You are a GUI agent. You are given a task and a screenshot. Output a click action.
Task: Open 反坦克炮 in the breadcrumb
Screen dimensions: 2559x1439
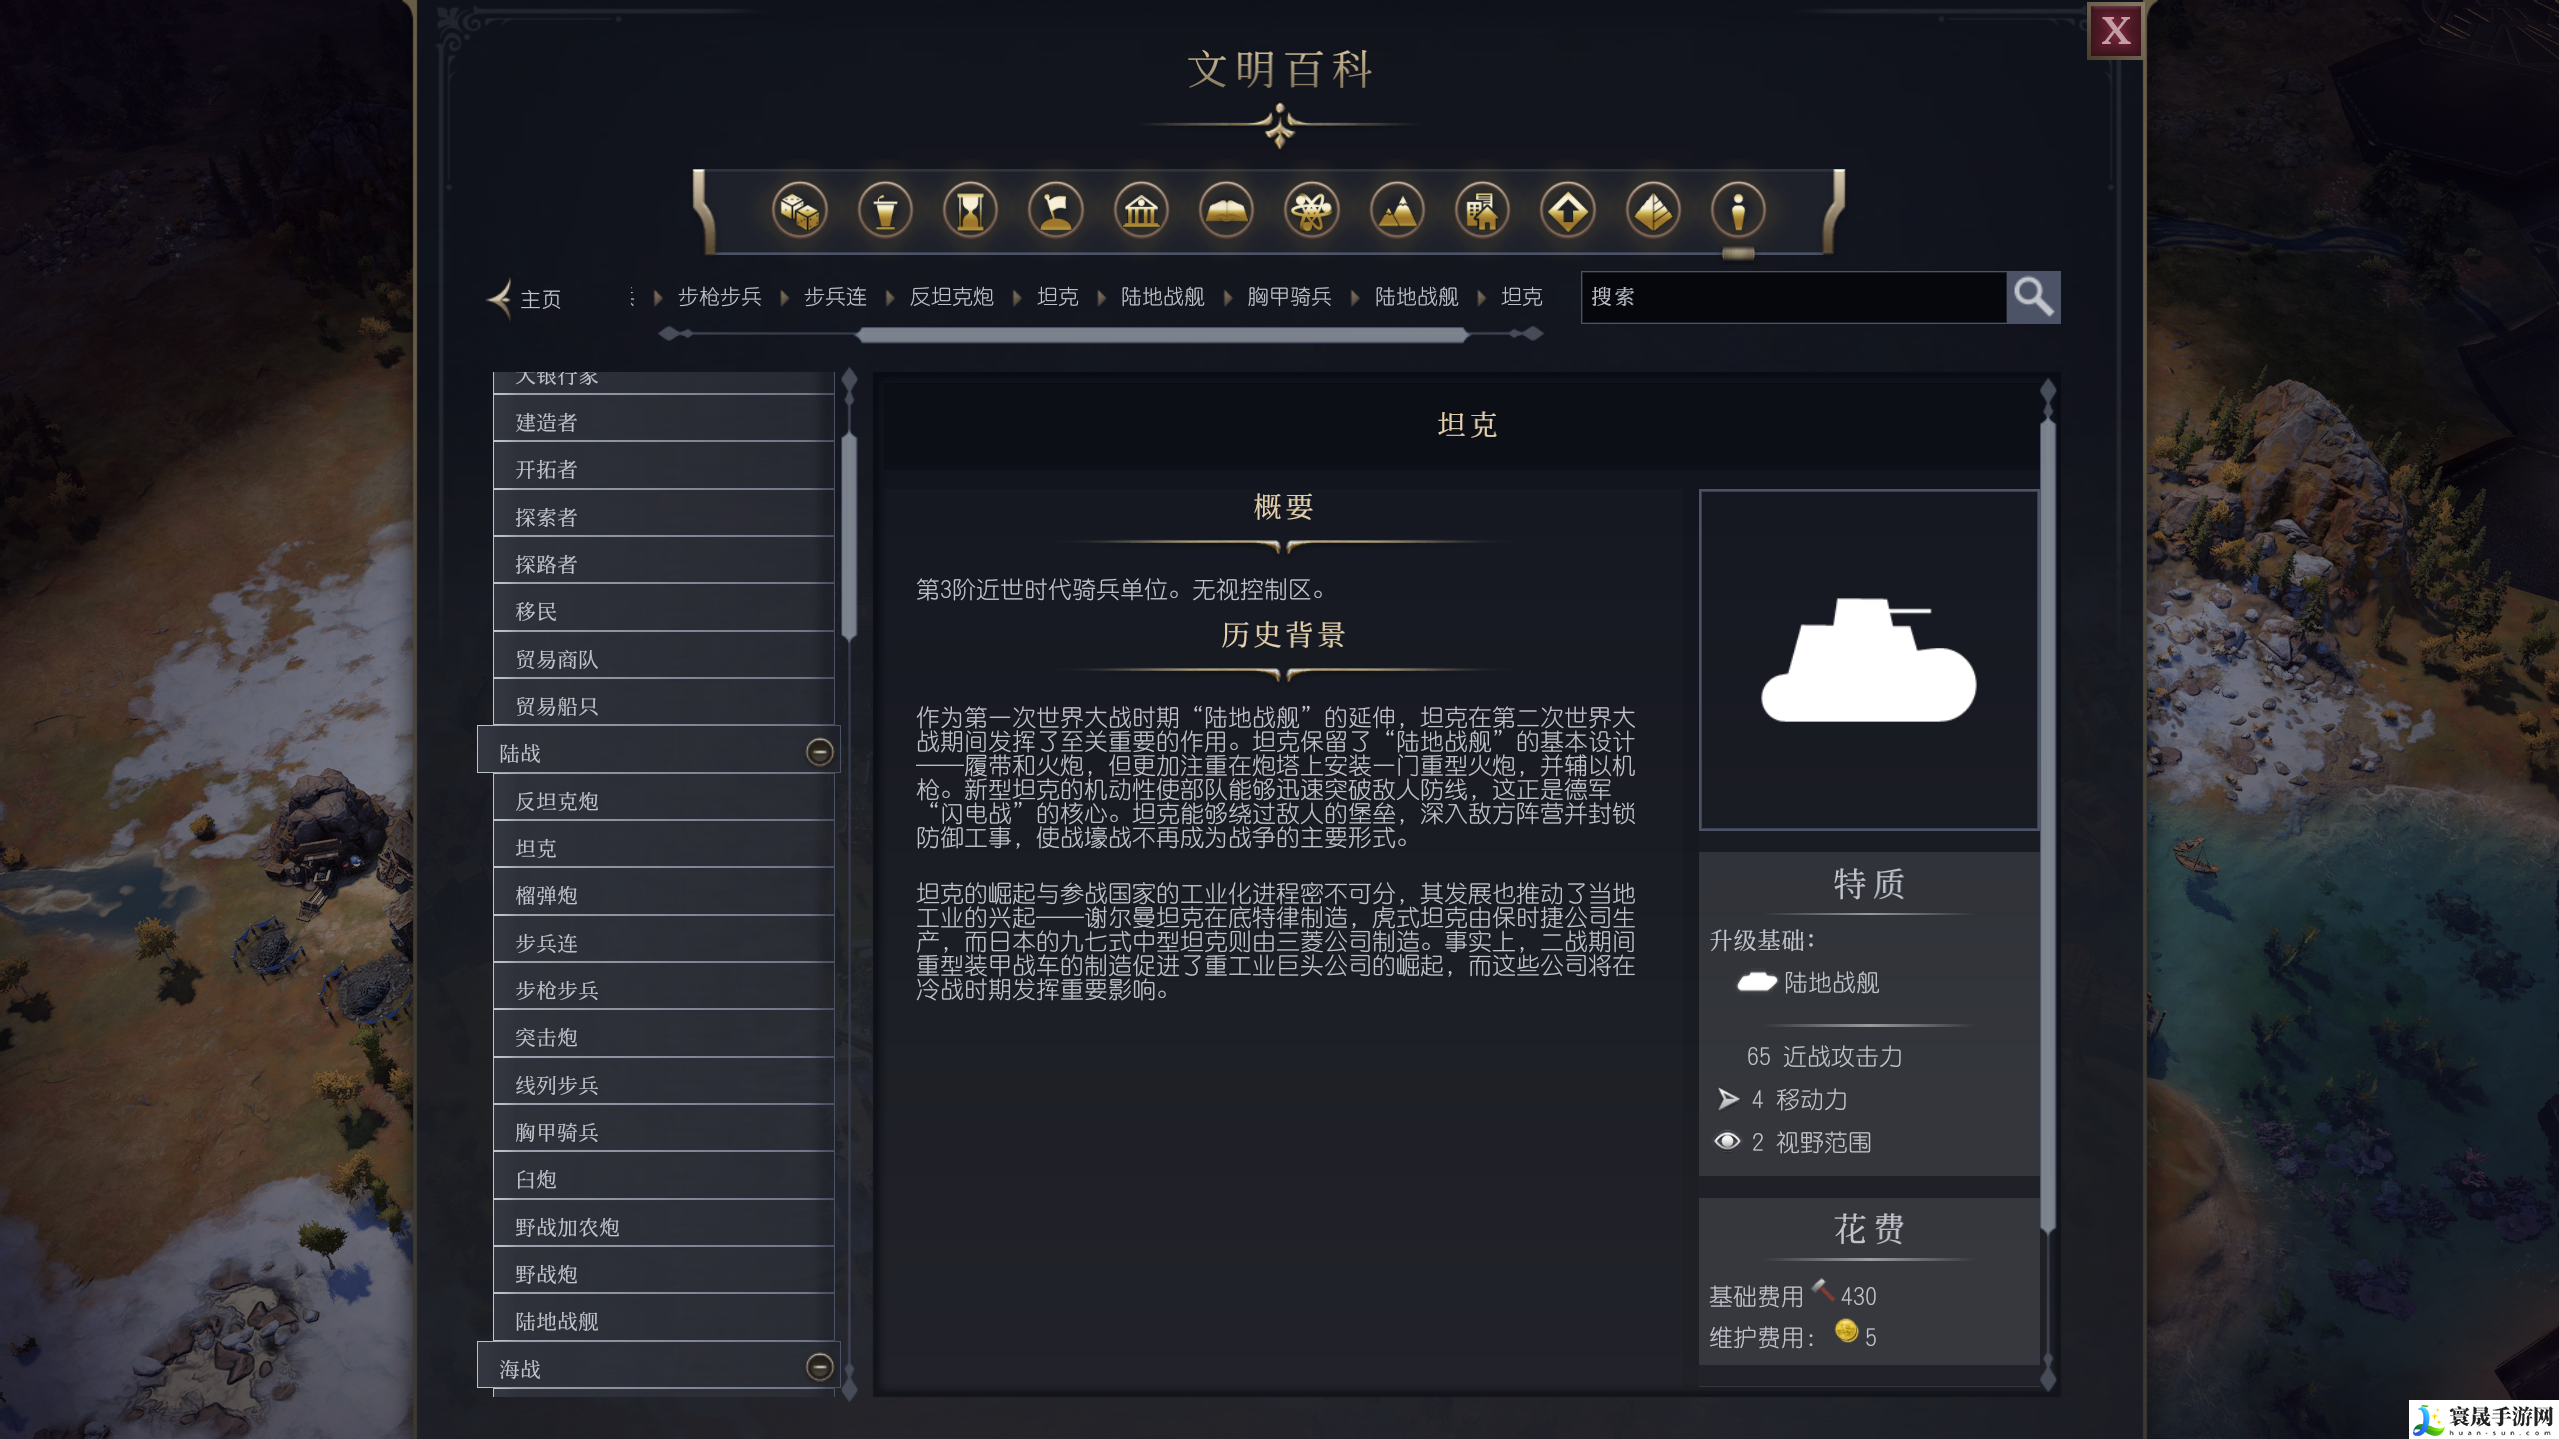952,297
